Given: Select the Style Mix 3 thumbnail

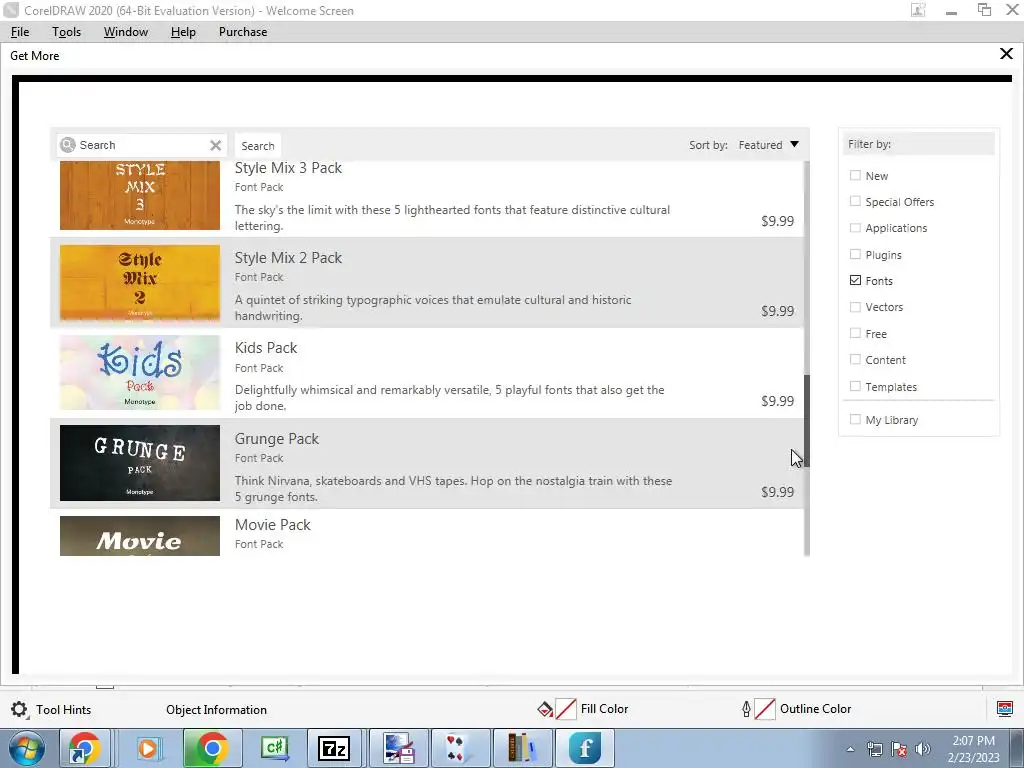Looking at the screenshot, I should 140,196.
